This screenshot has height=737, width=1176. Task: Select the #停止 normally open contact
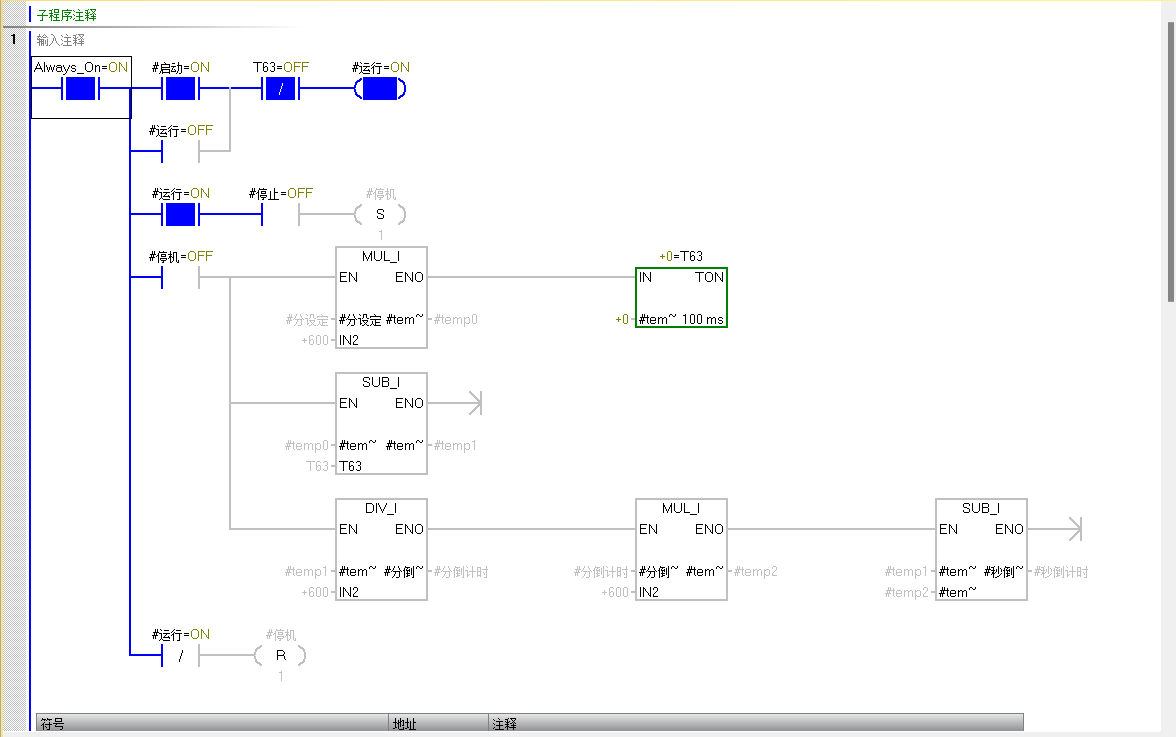point(280,215)
